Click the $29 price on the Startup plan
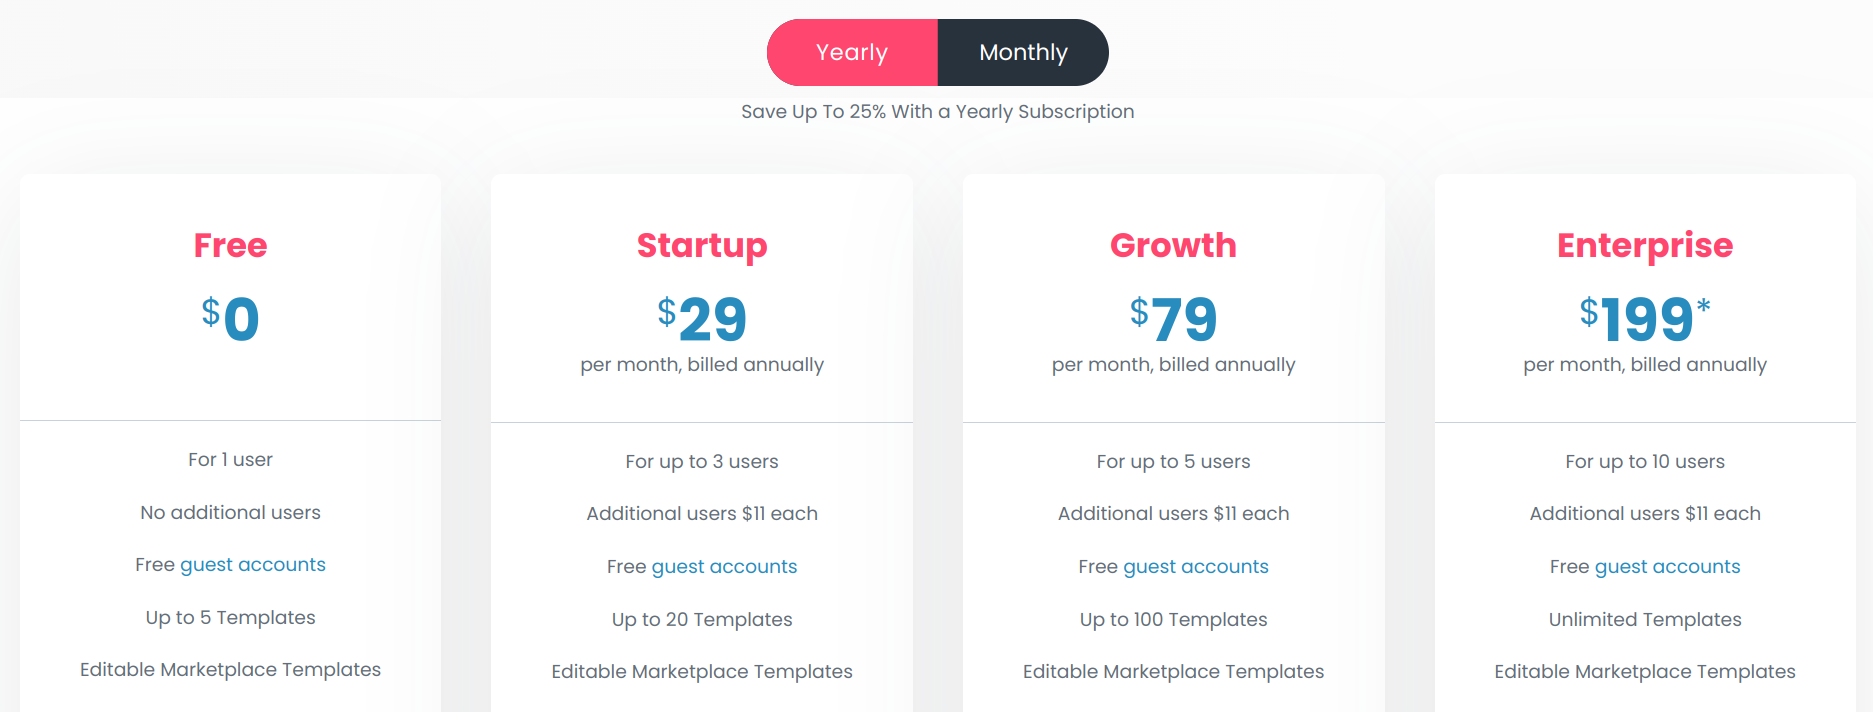Screen dimensions: 1873x712 coord(701,318)
